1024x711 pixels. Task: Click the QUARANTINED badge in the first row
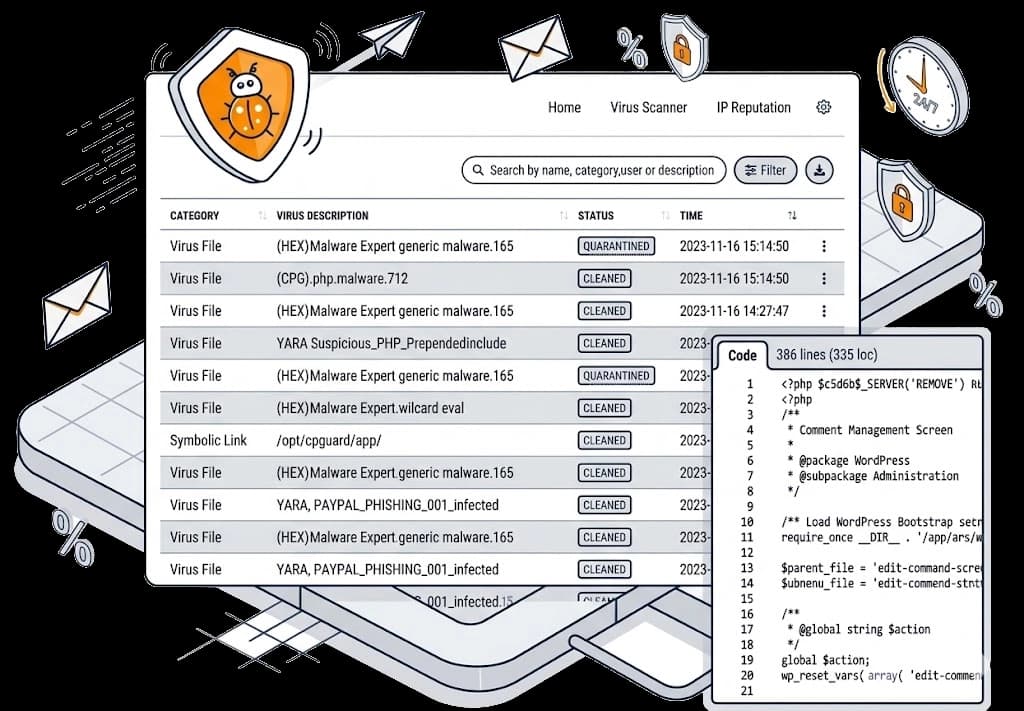coord(616,246)
